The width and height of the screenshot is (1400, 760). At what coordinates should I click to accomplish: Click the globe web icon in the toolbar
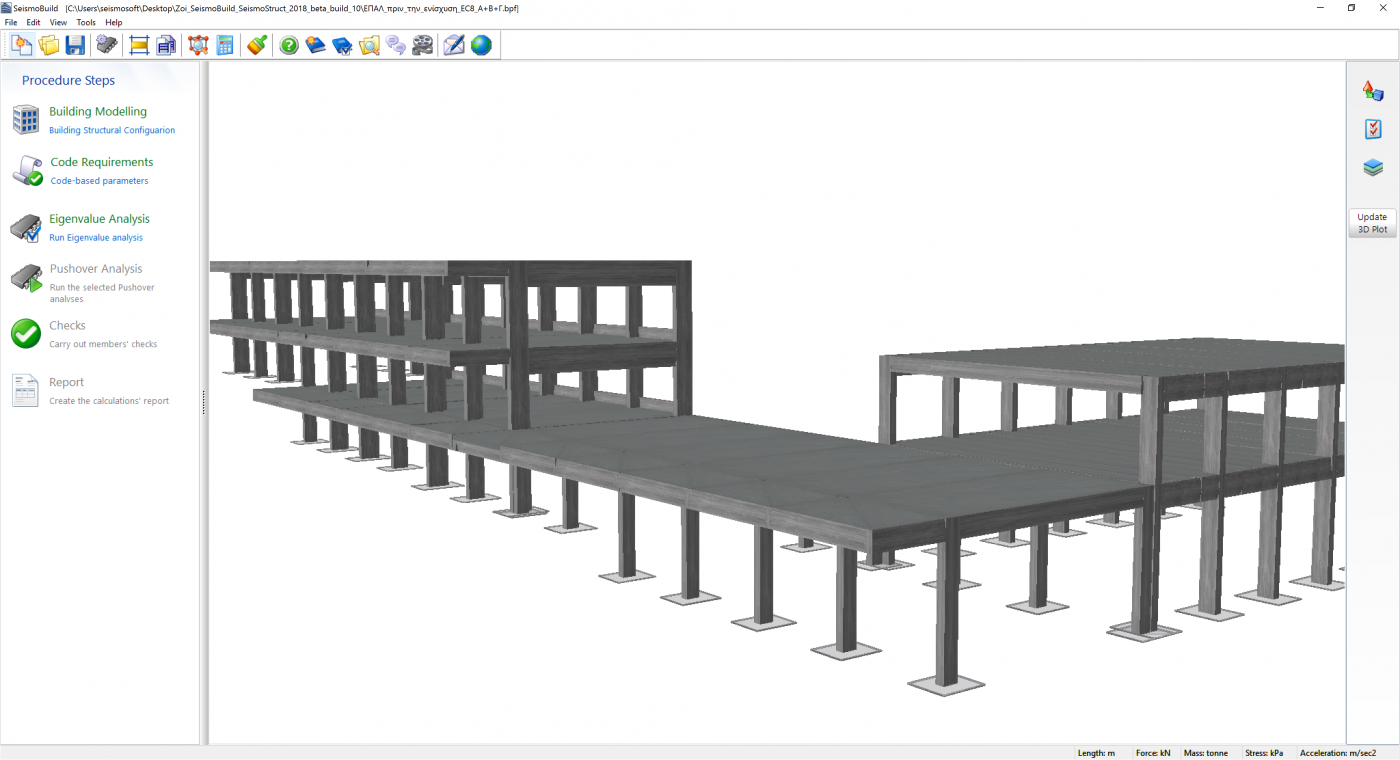coord(481,45)
